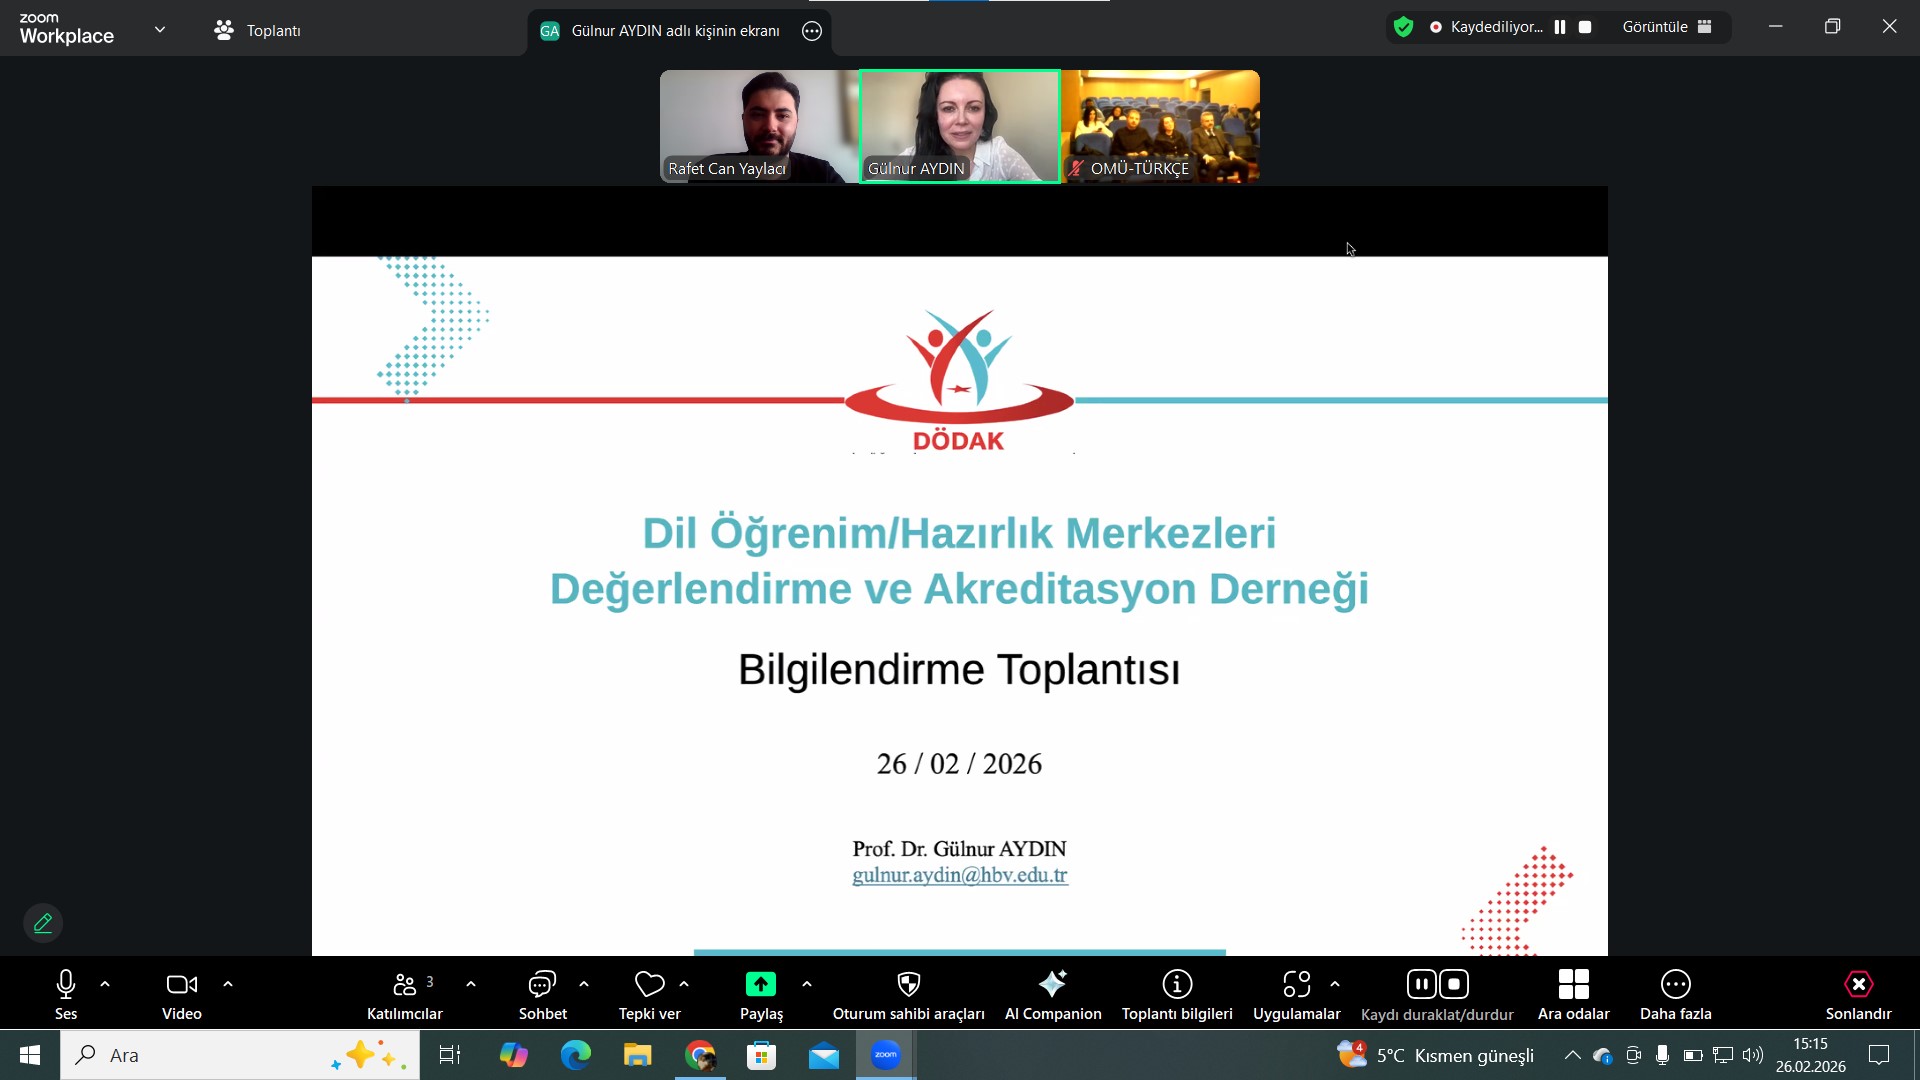Screen dimensions: 1920x1080
Task: Pause the recording in toolbar
Action: pyautogui.click(x=1421, y=984)
